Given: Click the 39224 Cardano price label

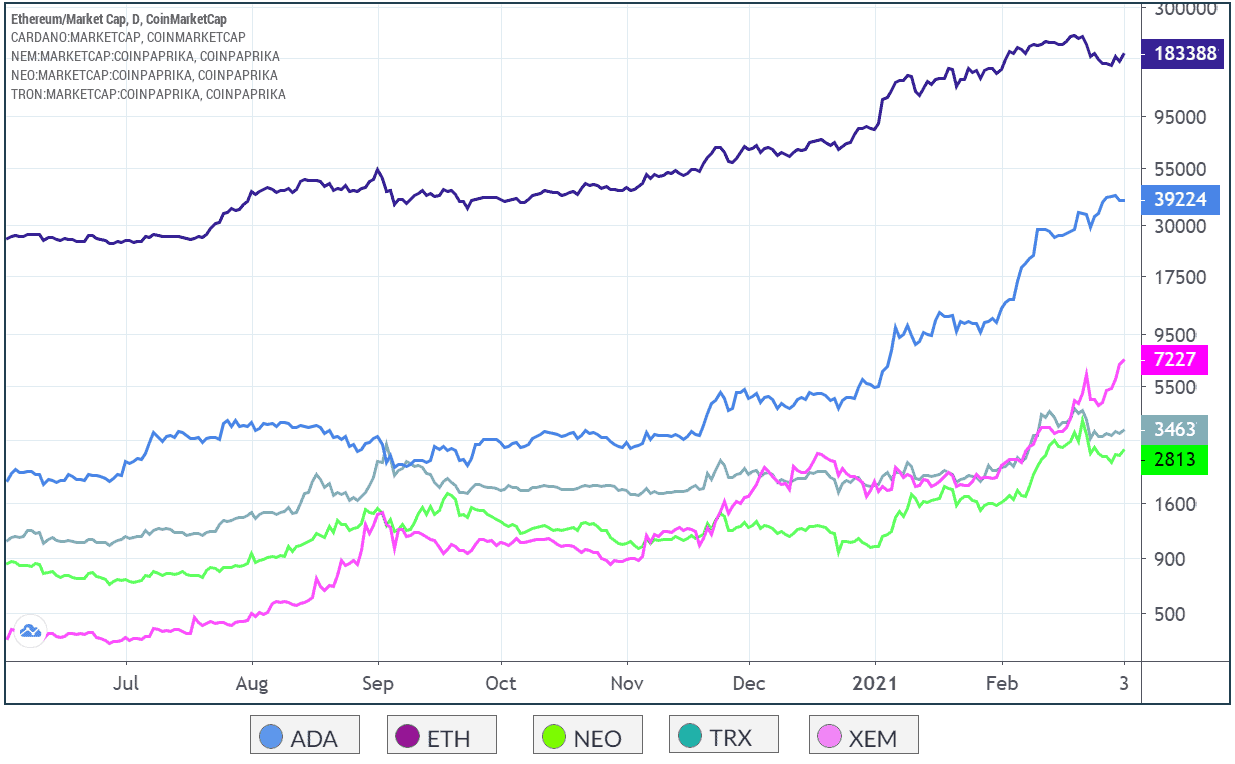Looking at the screenshot, I should tap(1179, 200).
